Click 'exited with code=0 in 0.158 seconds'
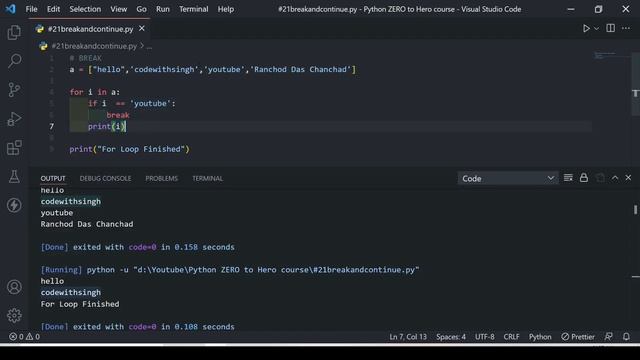This screenshot has height=360, width=640. [154, 247]
